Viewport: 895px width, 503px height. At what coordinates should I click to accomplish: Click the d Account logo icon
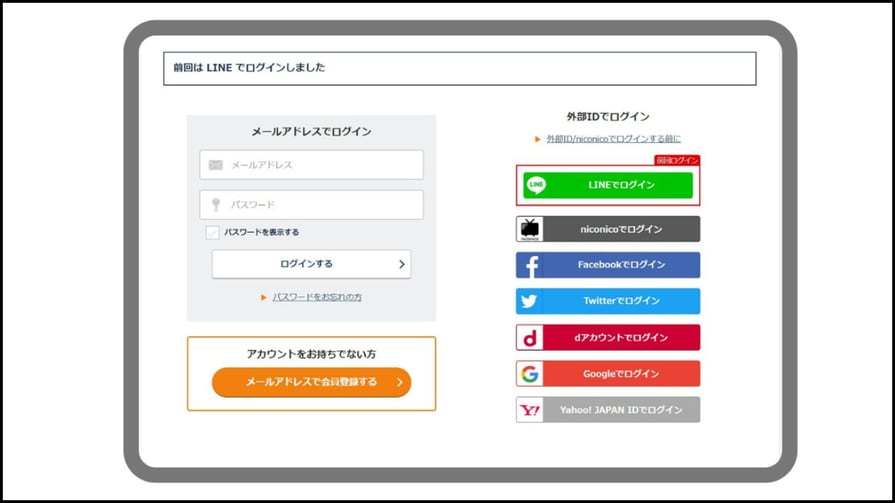530,337
